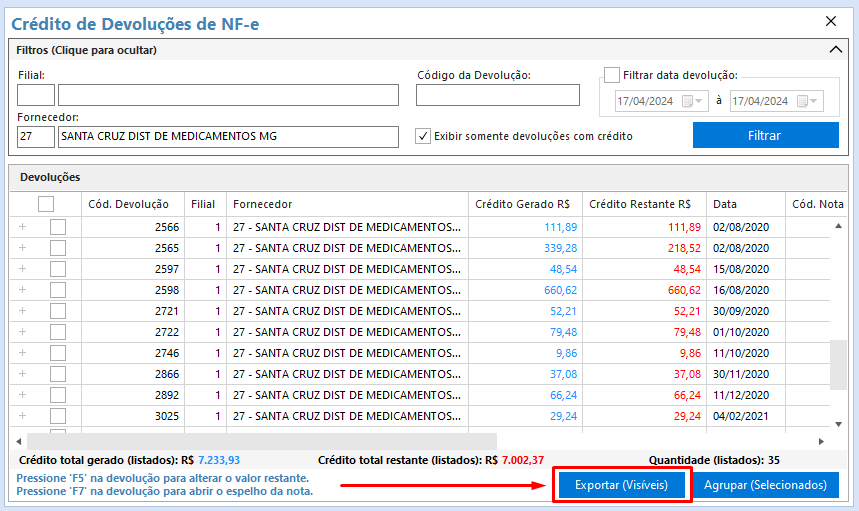The image size is (859, 511).
Task: Click Exportar (Visíveis) button
Action: pos(622,485)
